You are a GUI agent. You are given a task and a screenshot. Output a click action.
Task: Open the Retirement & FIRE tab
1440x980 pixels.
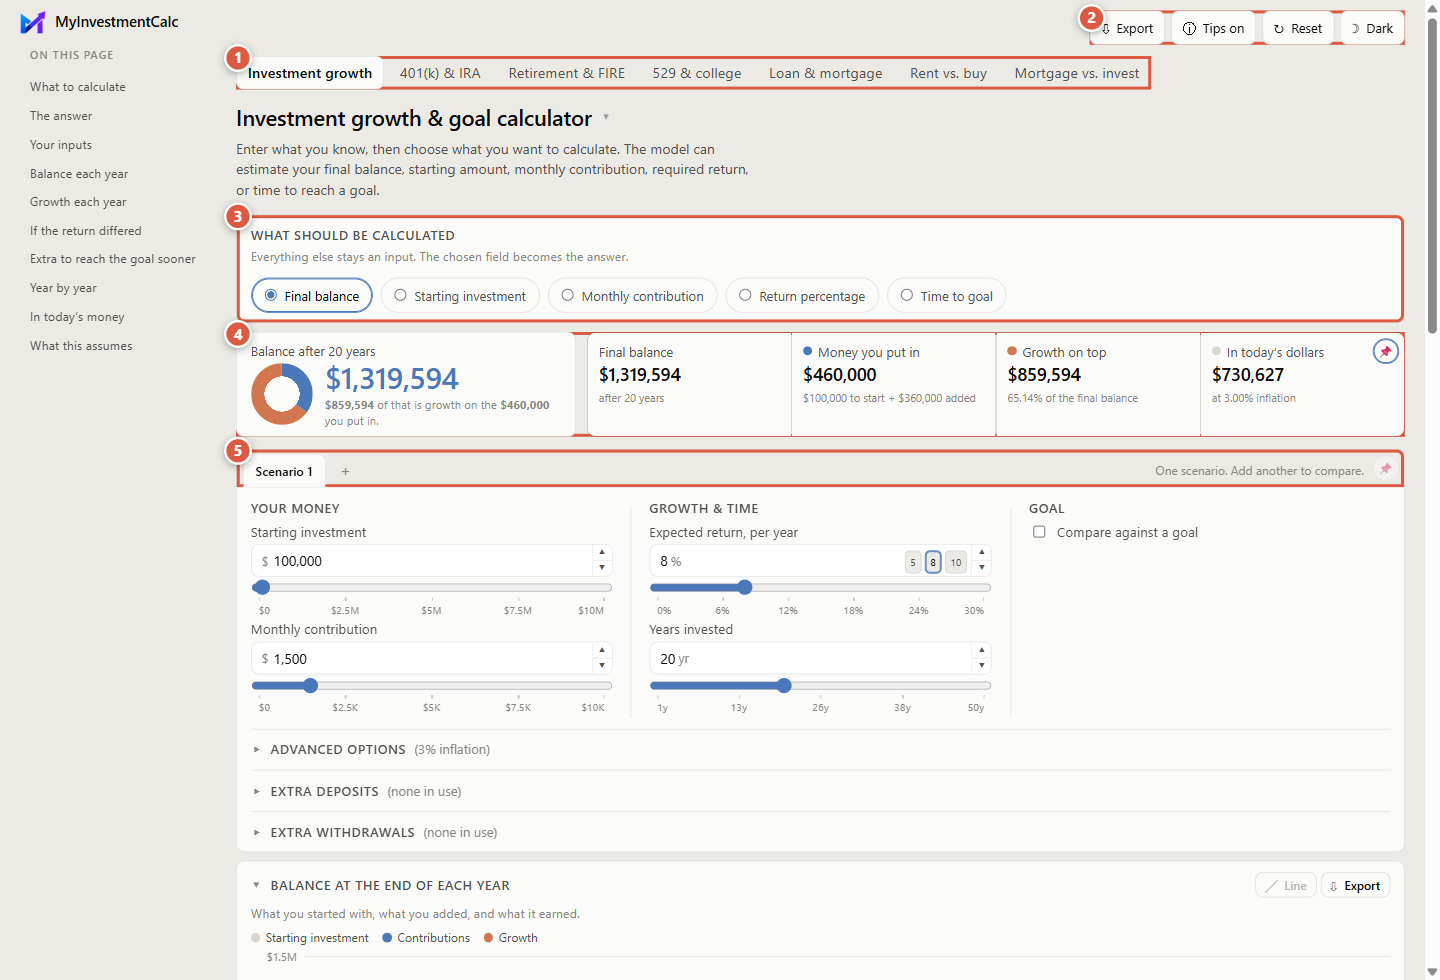(567, 73)
